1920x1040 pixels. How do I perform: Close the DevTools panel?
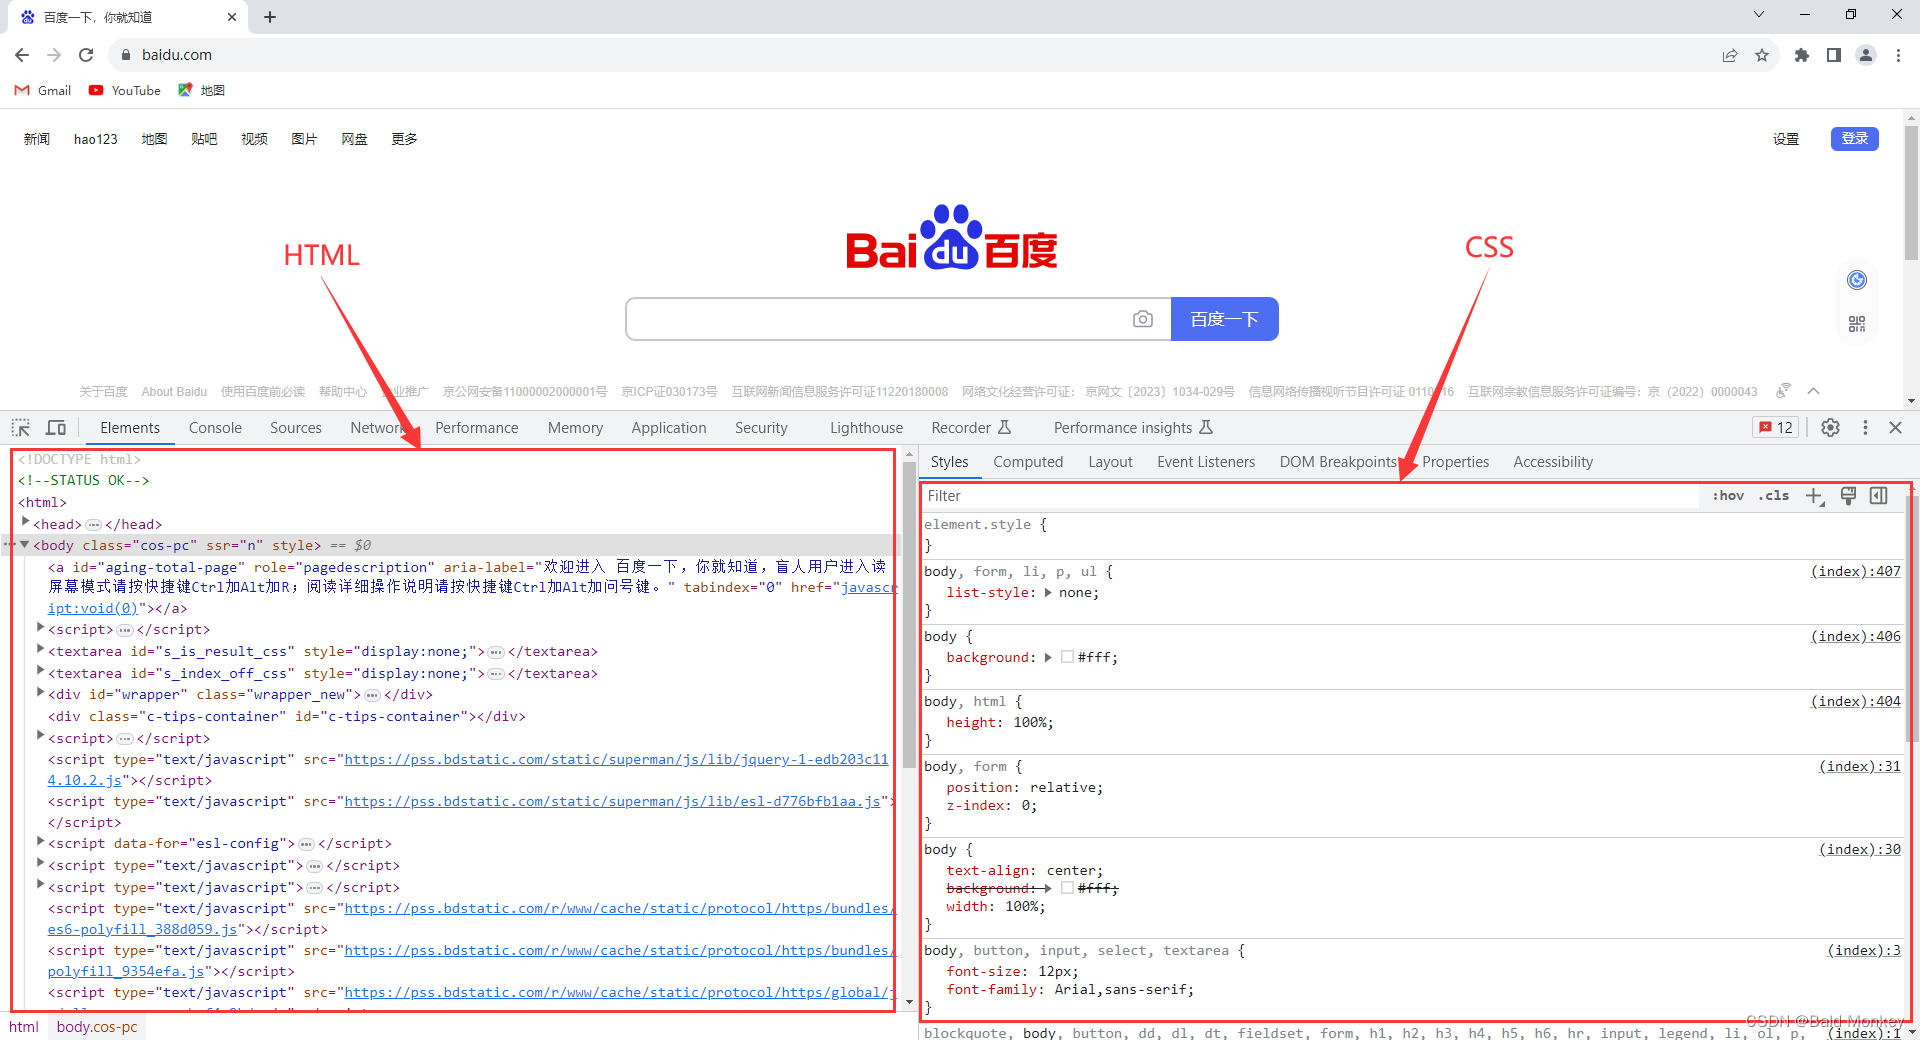point(1895,428)
